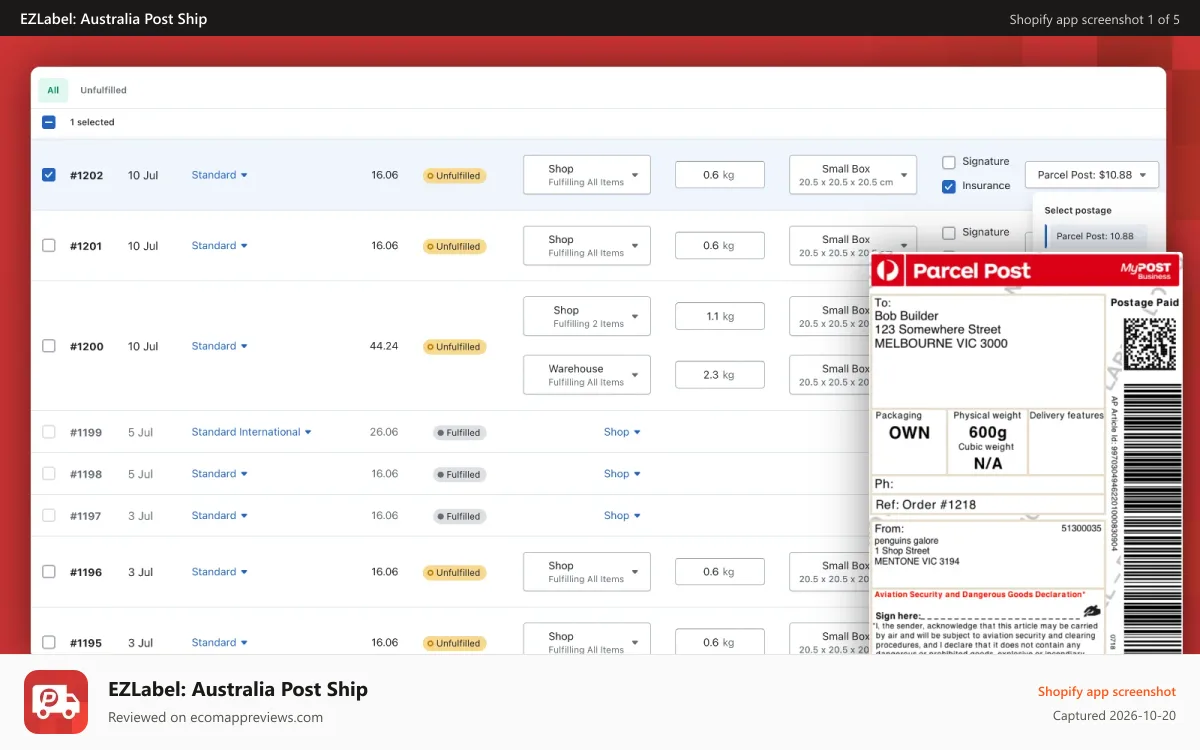Open Shop Fulfilling 2 Items dropdown for #1200

587,316
